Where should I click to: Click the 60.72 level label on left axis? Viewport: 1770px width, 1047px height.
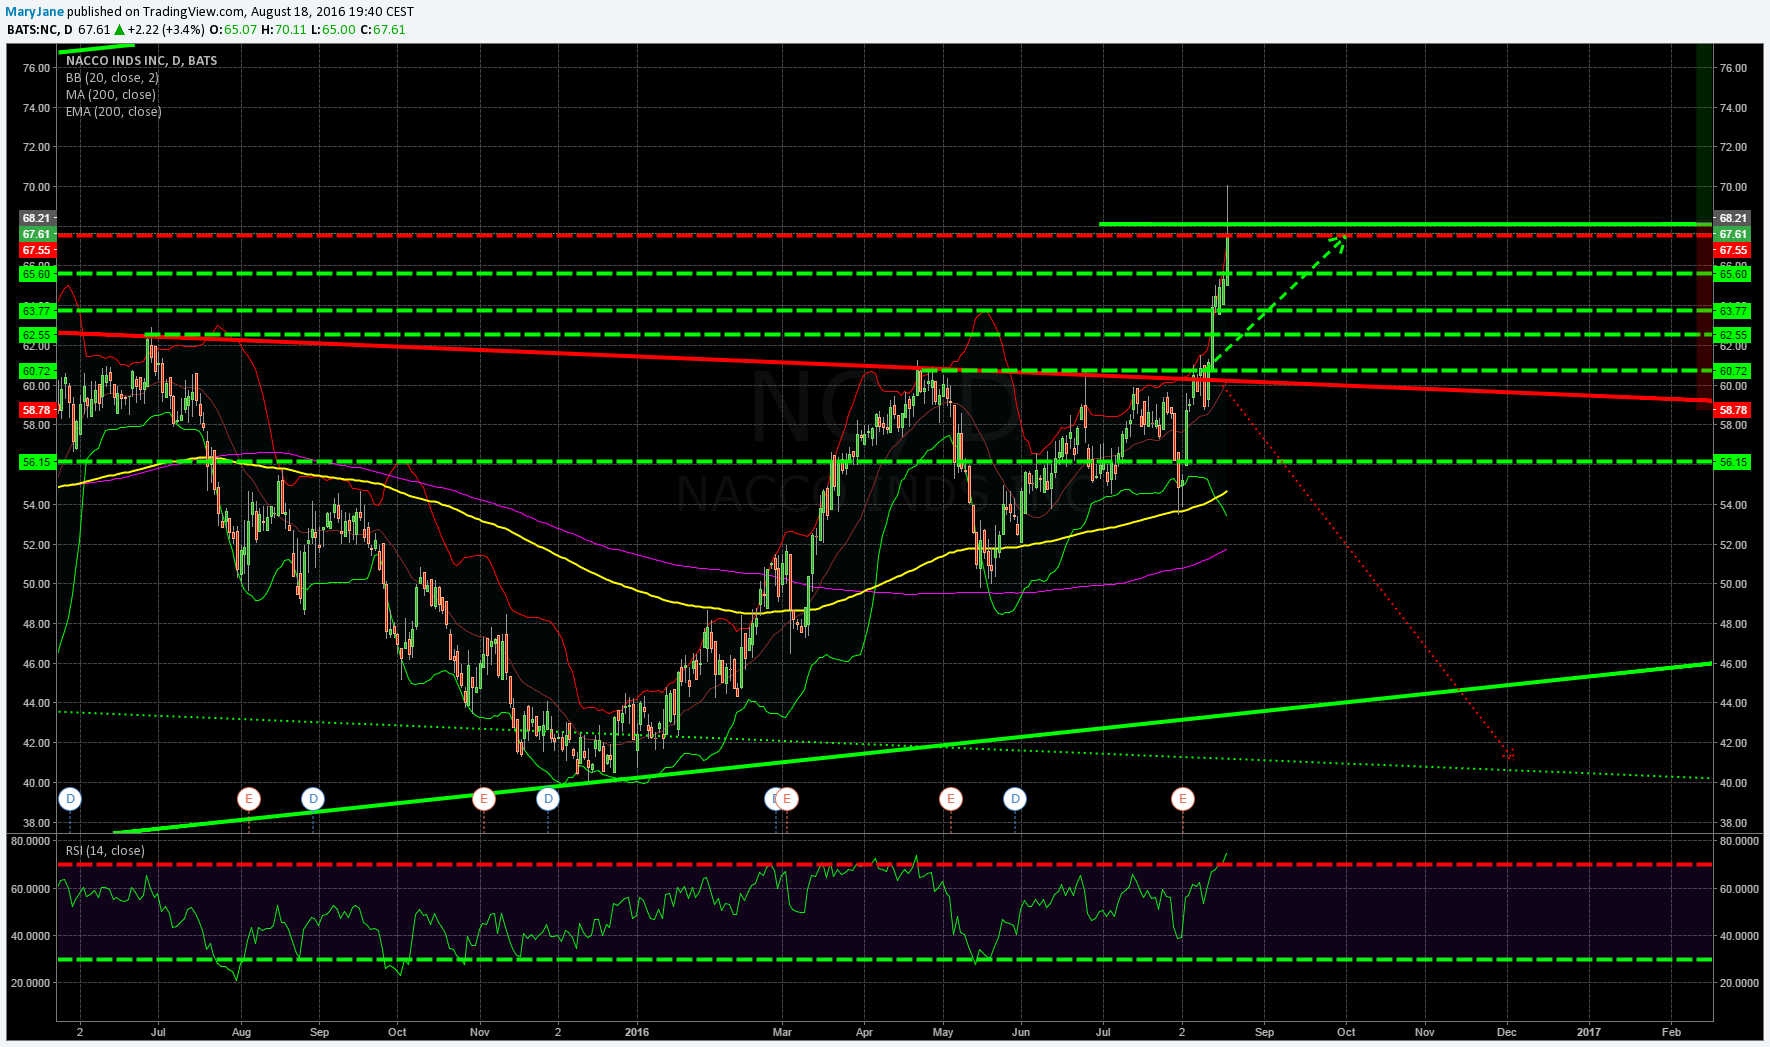pyautogui.click(x=37, y=371)
